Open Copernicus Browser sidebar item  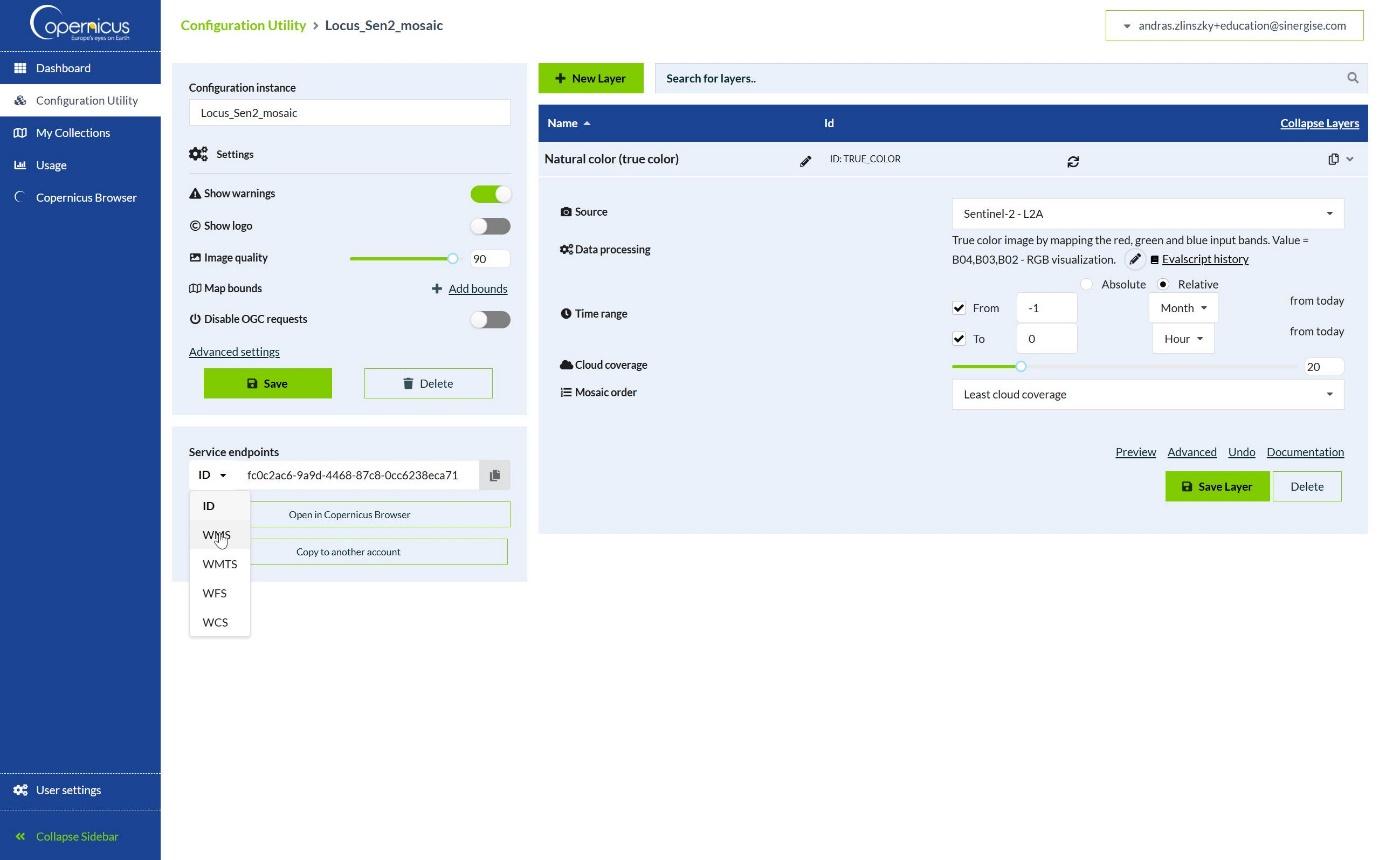[80, 197]
